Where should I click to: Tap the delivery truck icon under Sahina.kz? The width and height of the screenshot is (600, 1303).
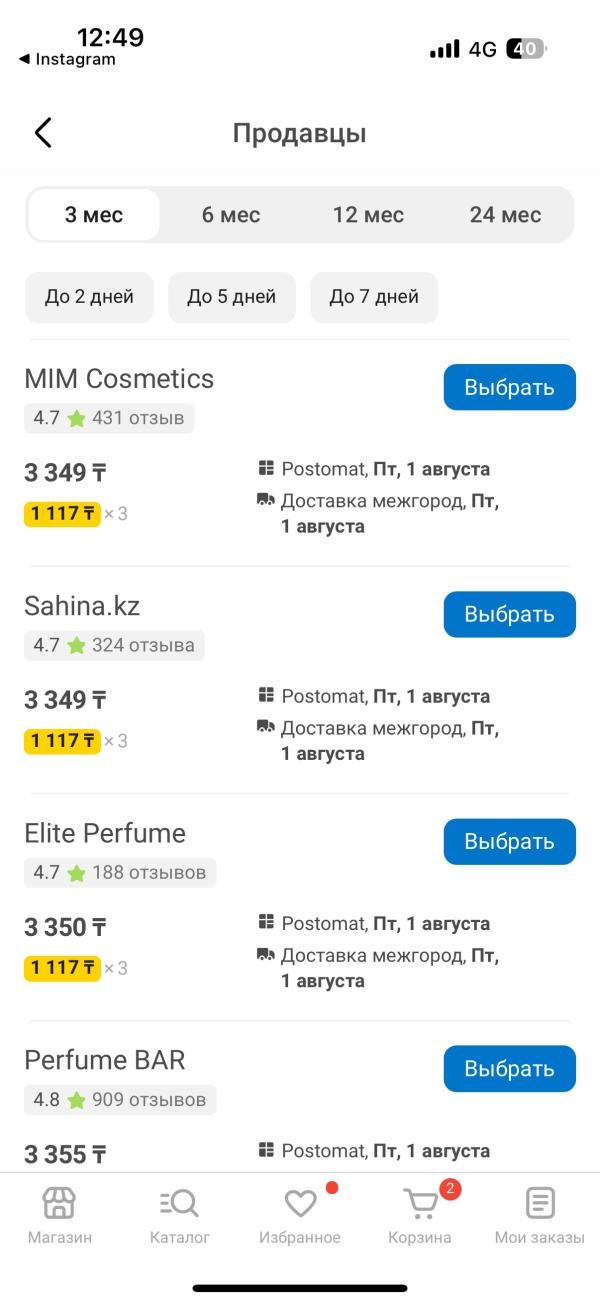click(265, 726)
